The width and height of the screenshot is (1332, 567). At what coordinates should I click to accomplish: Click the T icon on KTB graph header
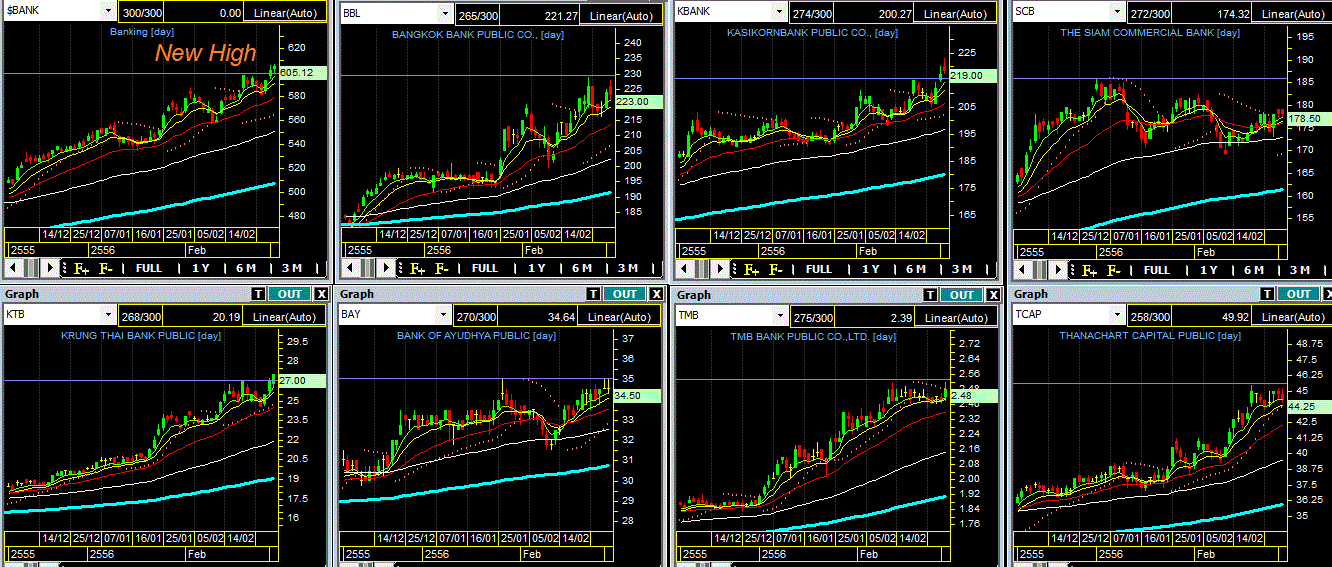258,294
